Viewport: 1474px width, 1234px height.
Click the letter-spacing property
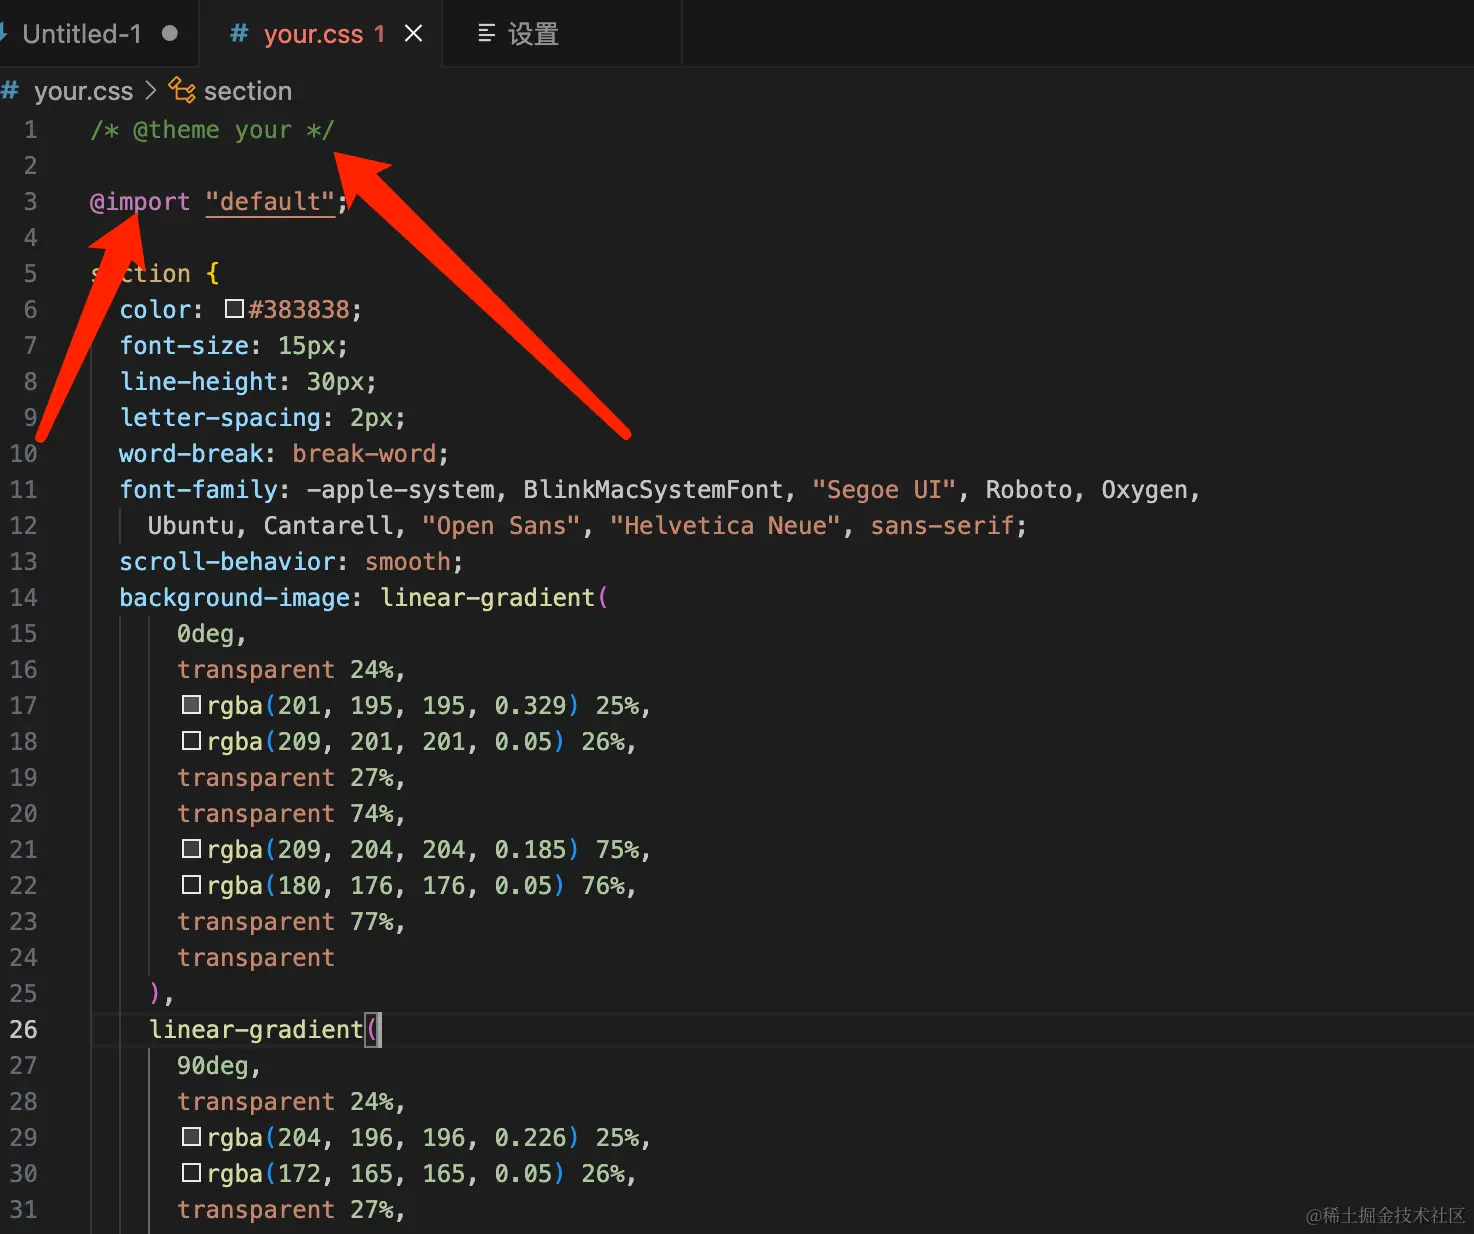coord(220,418)
